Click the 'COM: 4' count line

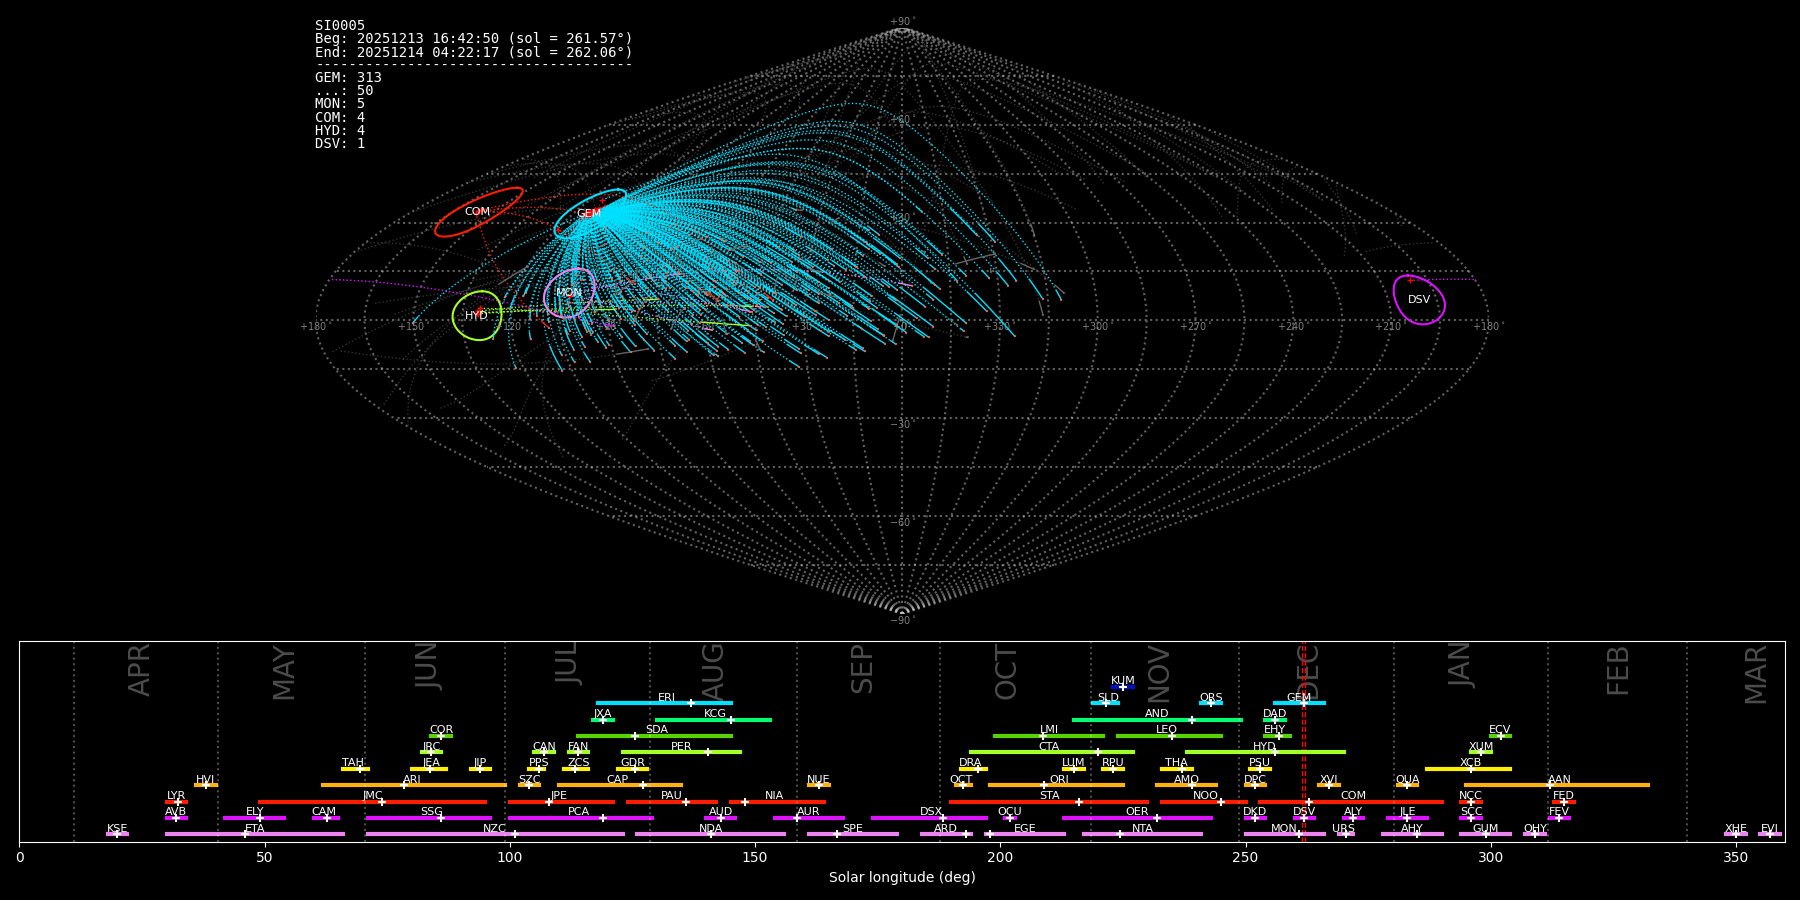point(340,117)
